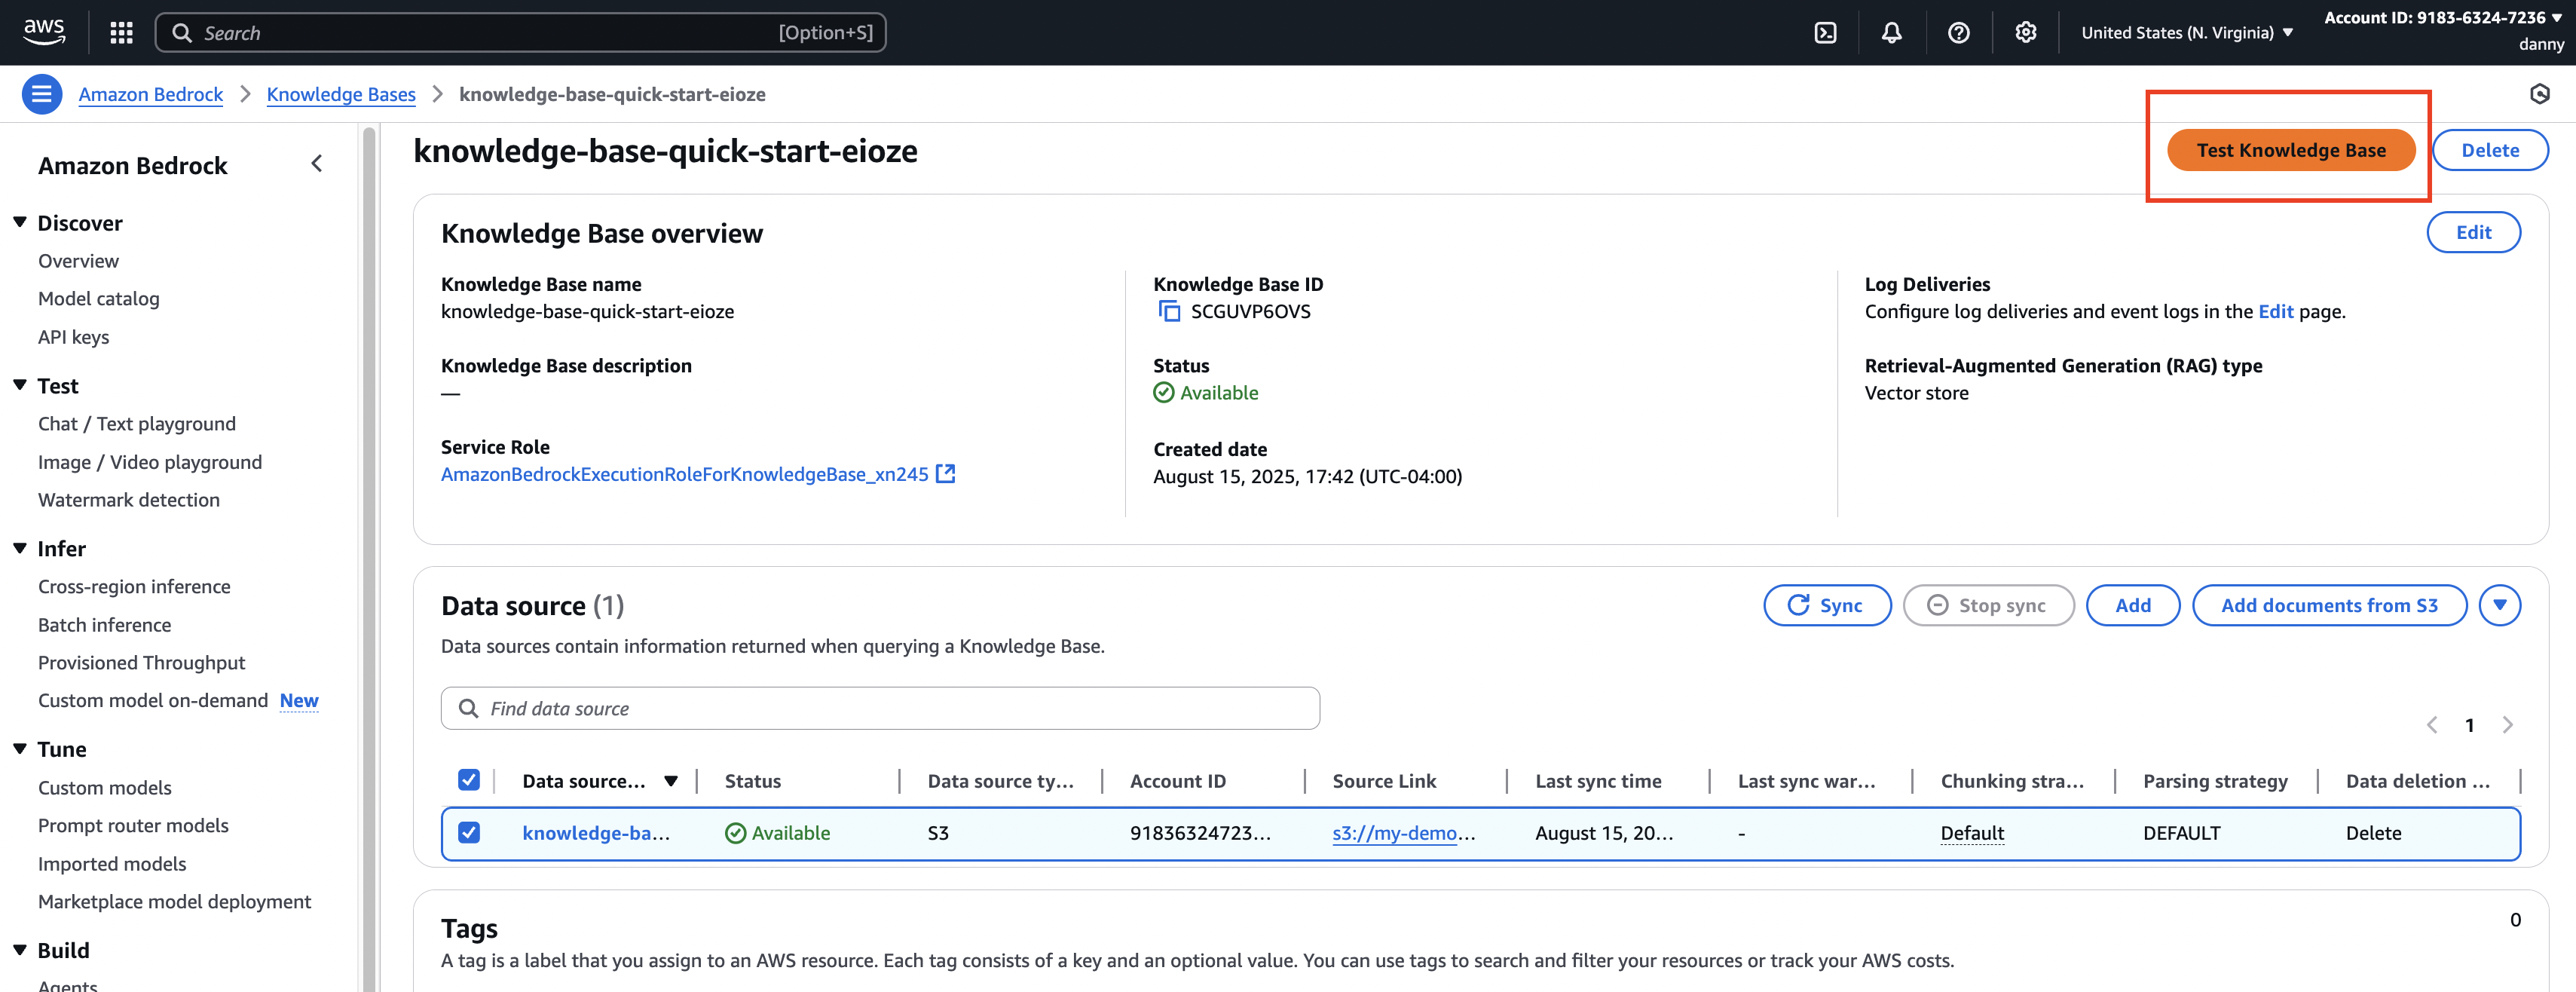The width and height of the screenshot is (2576, 992).
Task: Open the AWS services grid menu
Action: pyautogui.click(x=121, y=33)
